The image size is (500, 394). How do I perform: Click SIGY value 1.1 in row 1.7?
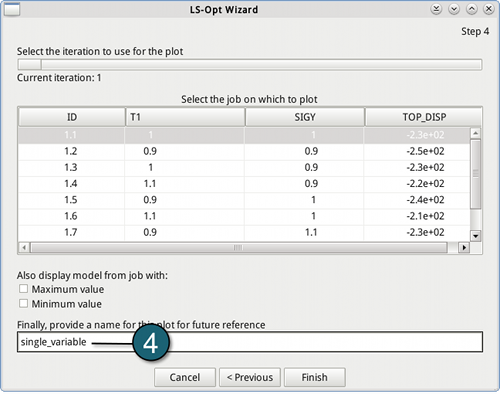click(311, 232)
